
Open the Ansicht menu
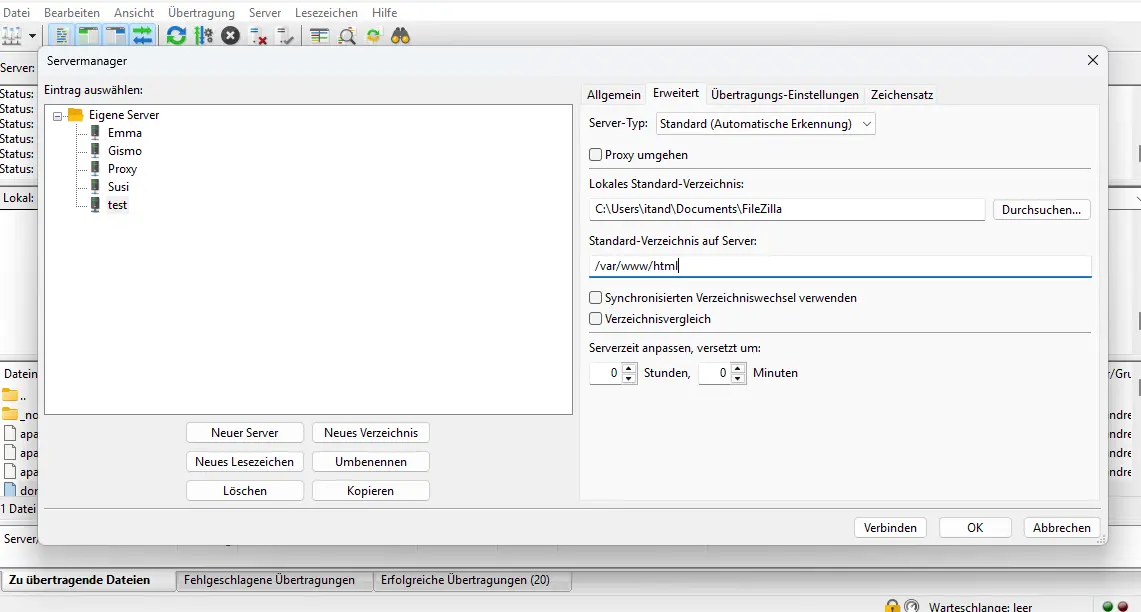click(x=134, y=12)
